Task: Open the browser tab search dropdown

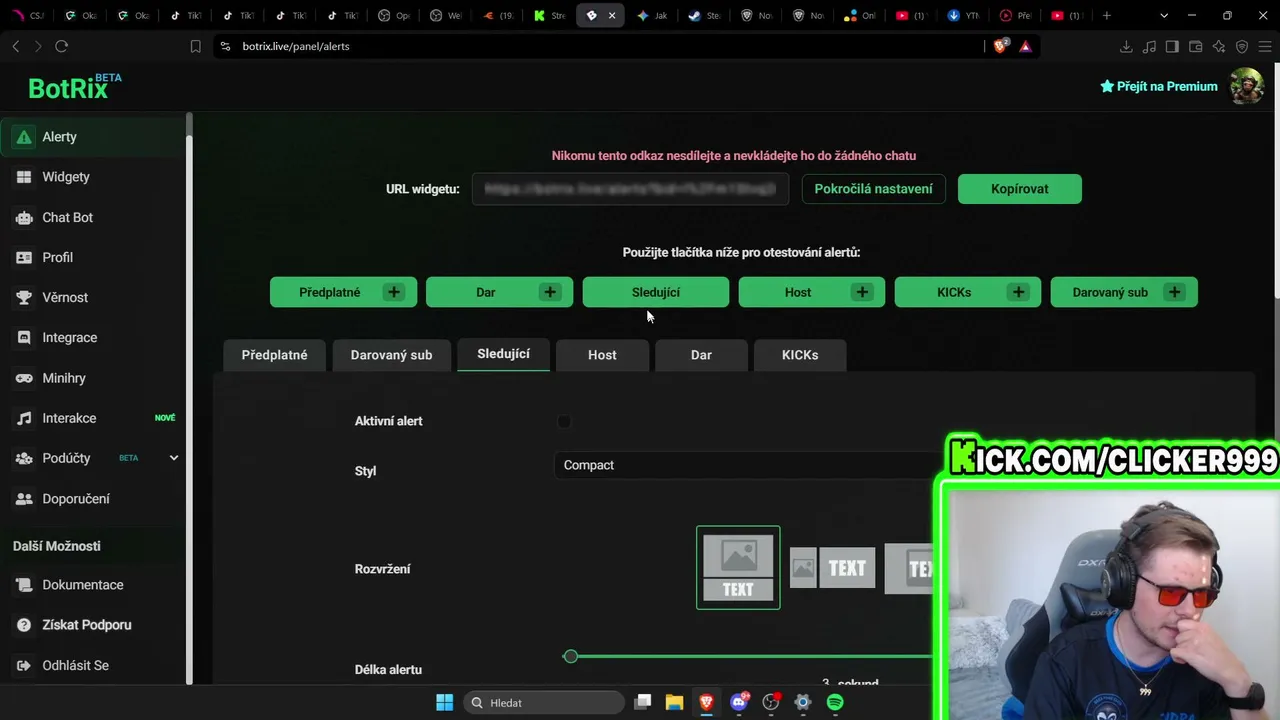Action: pyautogui.click(x=1163, y=15)
